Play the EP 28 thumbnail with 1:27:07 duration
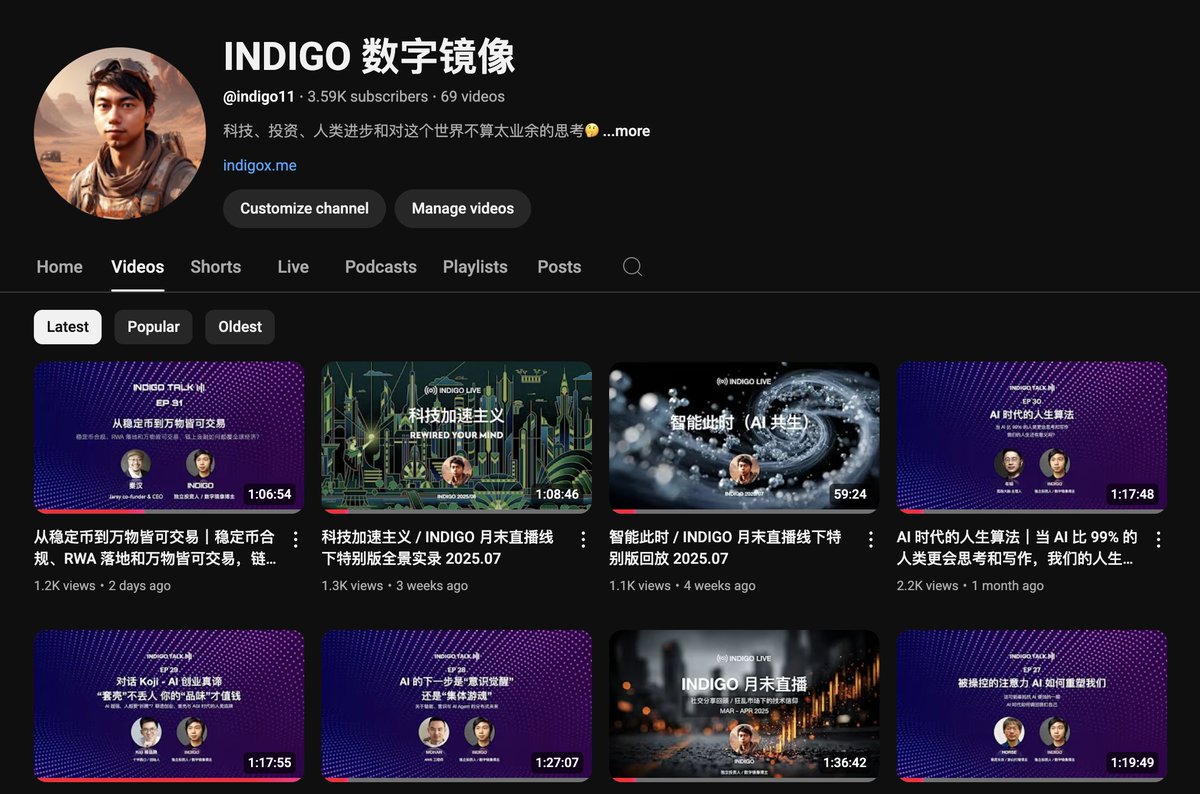Screen dimensions: 1200x794 (457, 705)
